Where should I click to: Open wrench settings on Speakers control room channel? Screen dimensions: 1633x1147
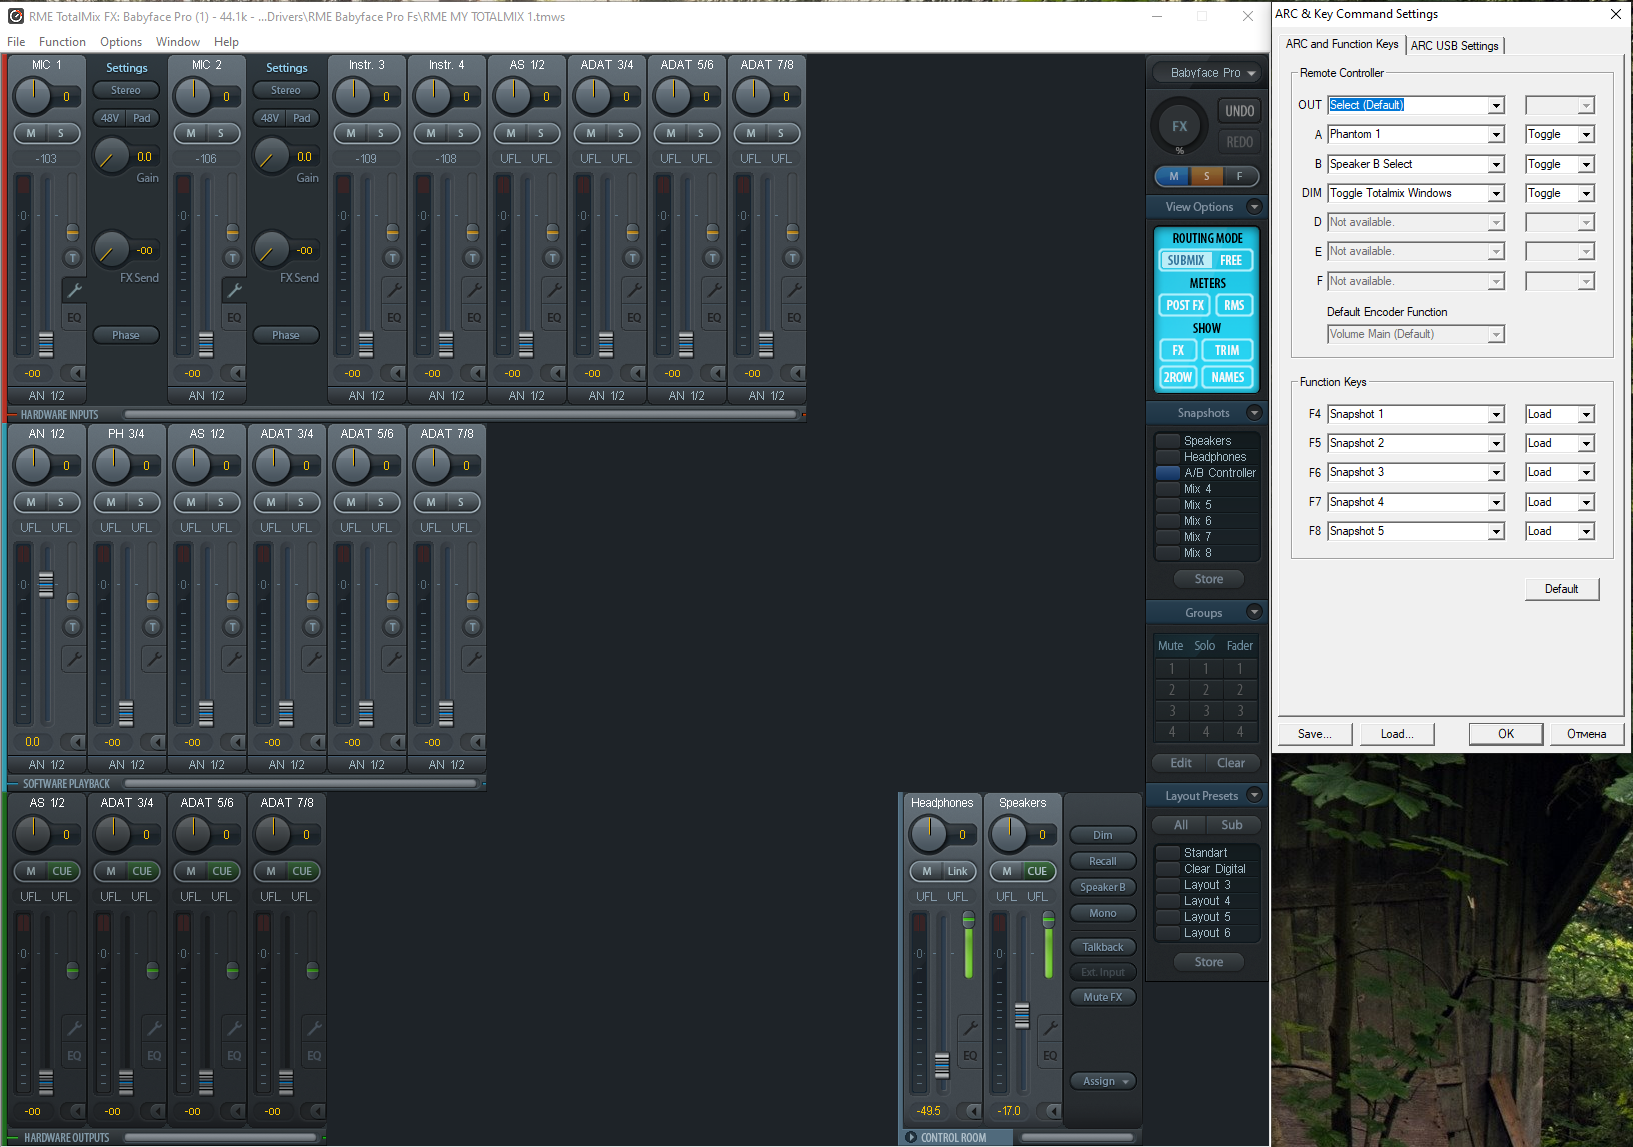pos(1050,1027)
